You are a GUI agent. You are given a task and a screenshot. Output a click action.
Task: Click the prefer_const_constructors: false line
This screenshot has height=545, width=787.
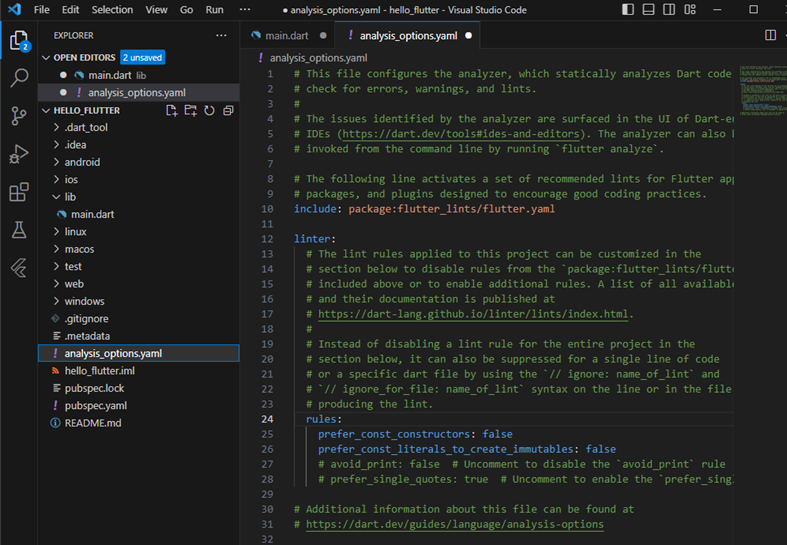[415, 434]
